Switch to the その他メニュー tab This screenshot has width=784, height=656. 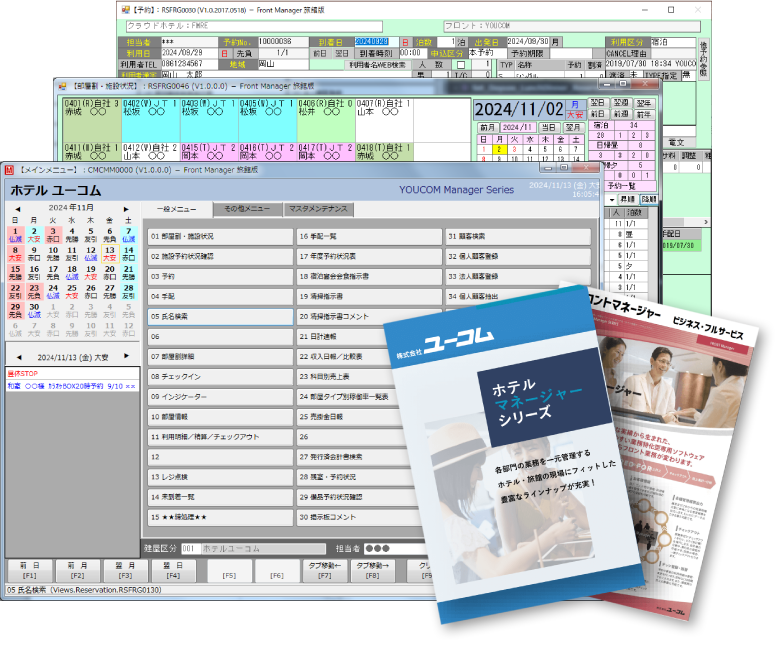click(x=247, y=209)
